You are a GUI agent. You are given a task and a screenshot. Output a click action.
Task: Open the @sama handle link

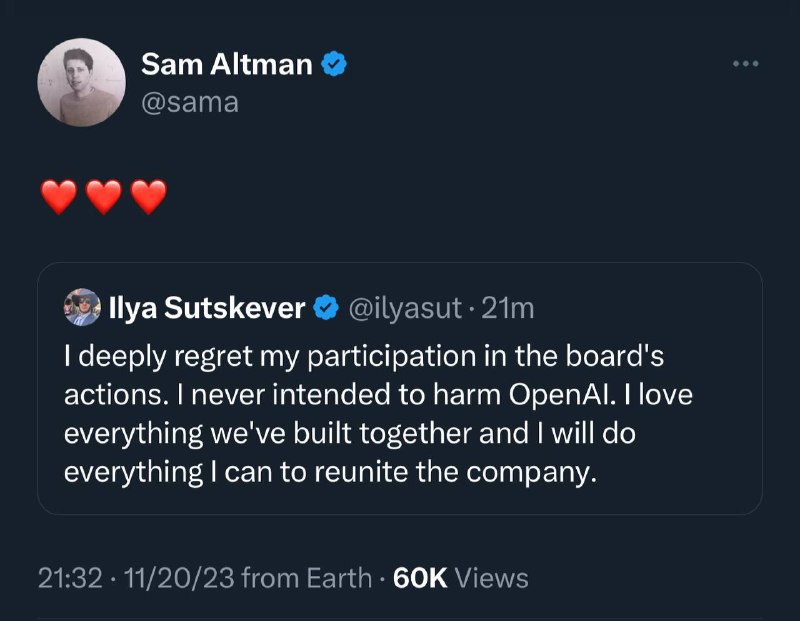[x=190, y=101]
